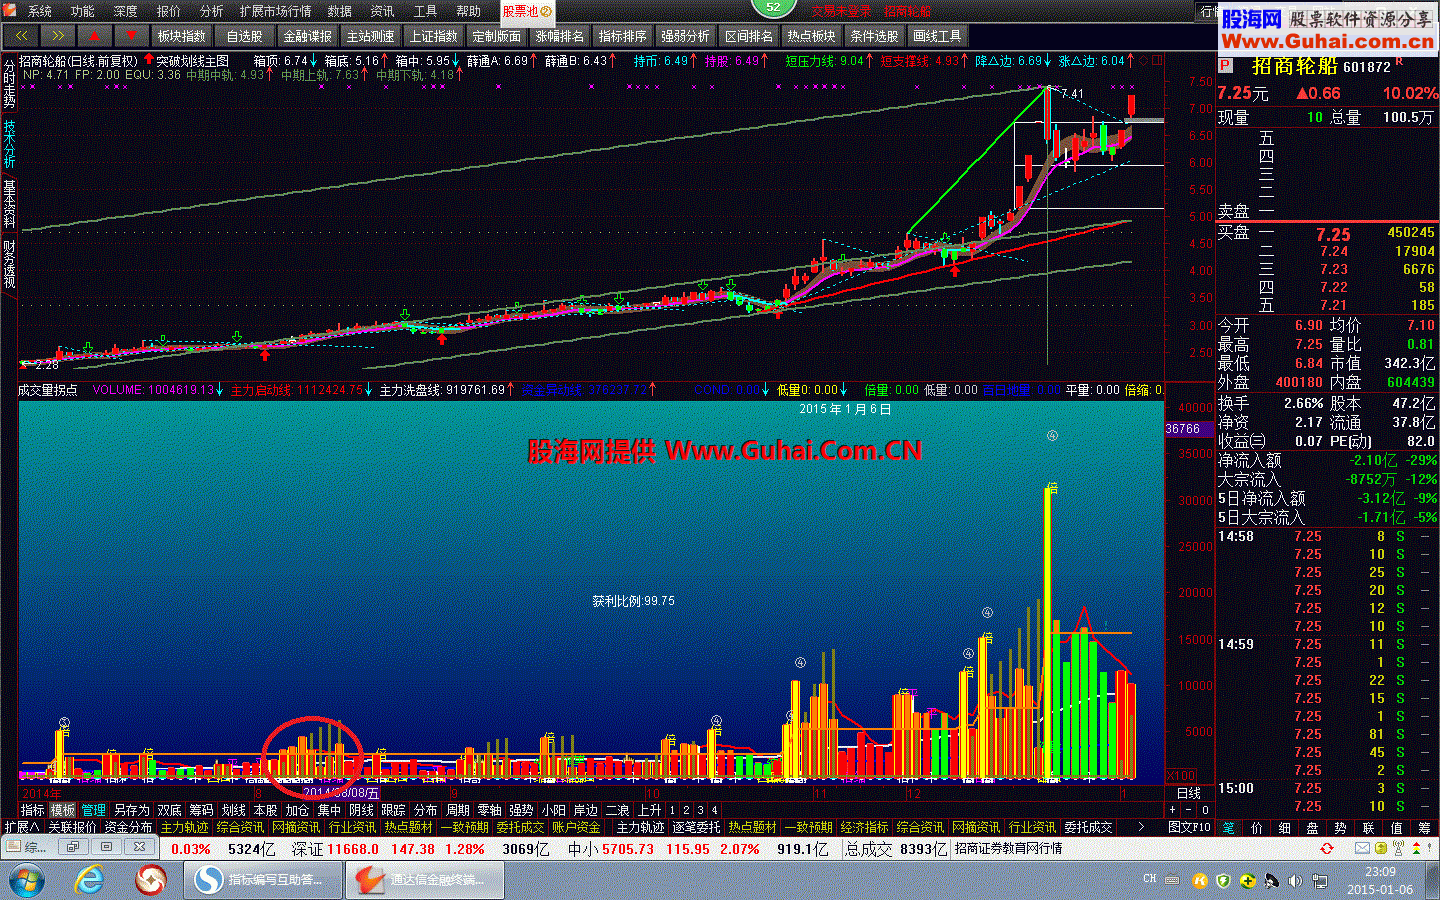Click the minus zoom button under 日线
Viewport: 1440px width, 900px height.
pyautogui.click(x=1189, y=810)
